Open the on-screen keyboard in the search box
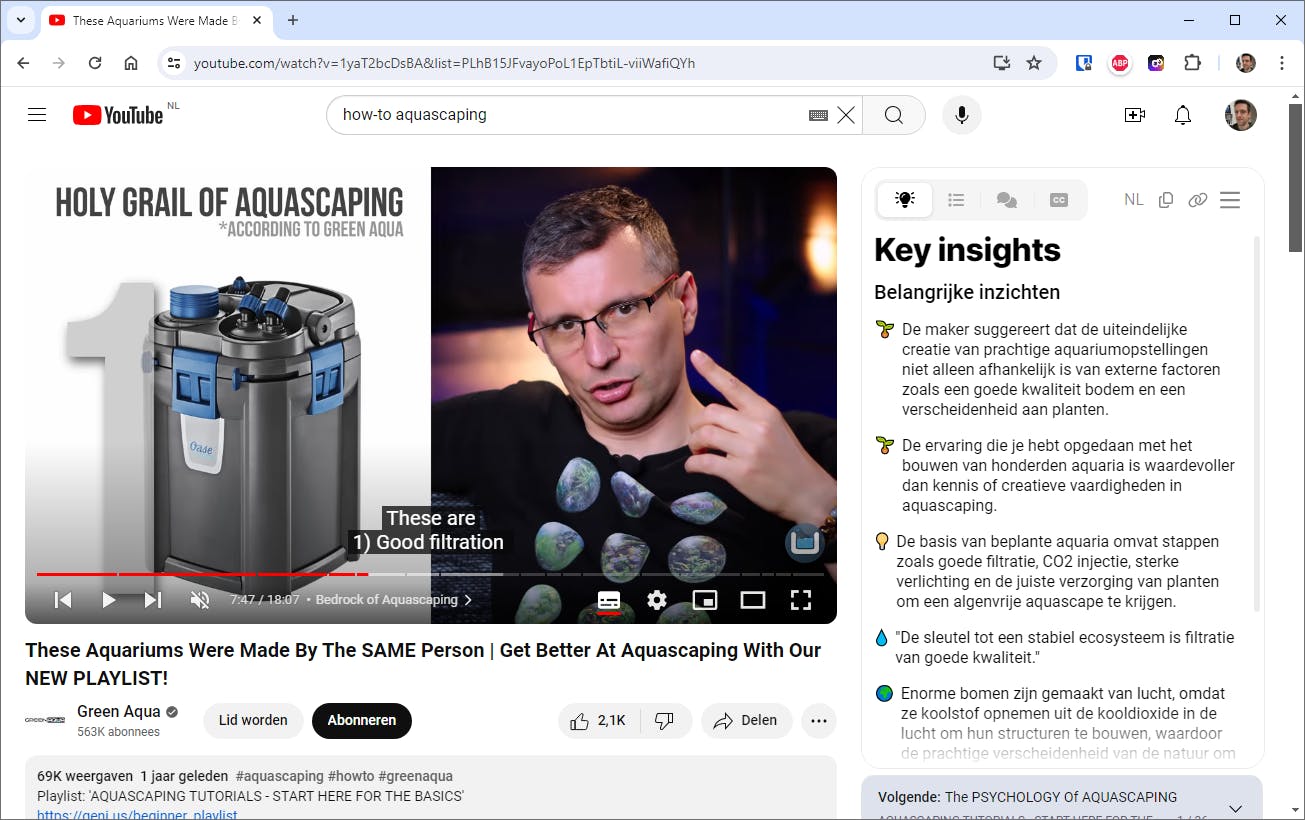1305x820 pixels. 818,115
